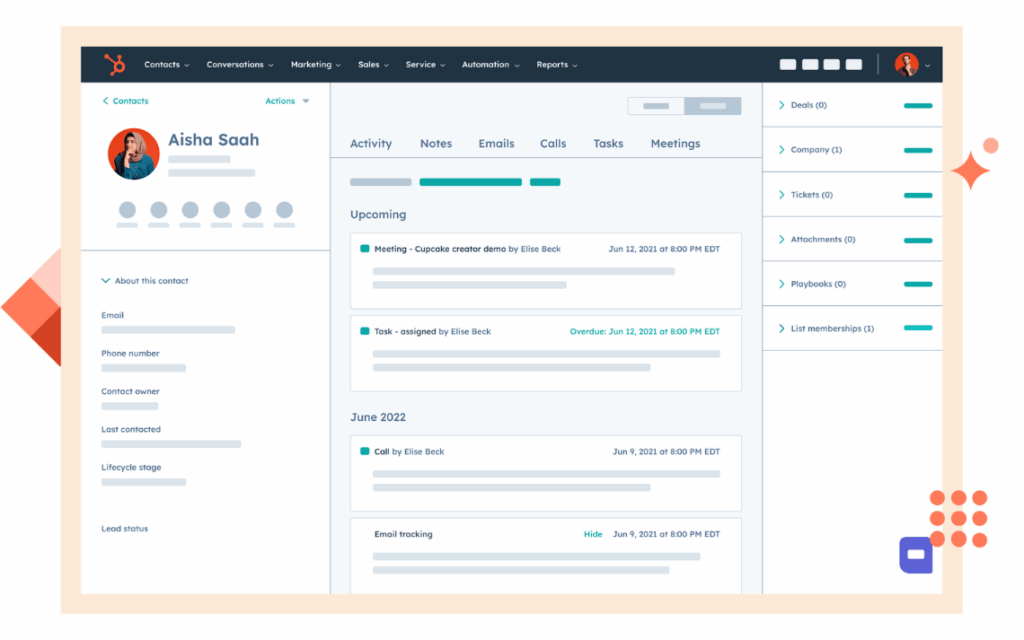Image resolution: width=1024 pixels, height=640 pixels.
Task: Open the Service menu
Action: [425, 65]
